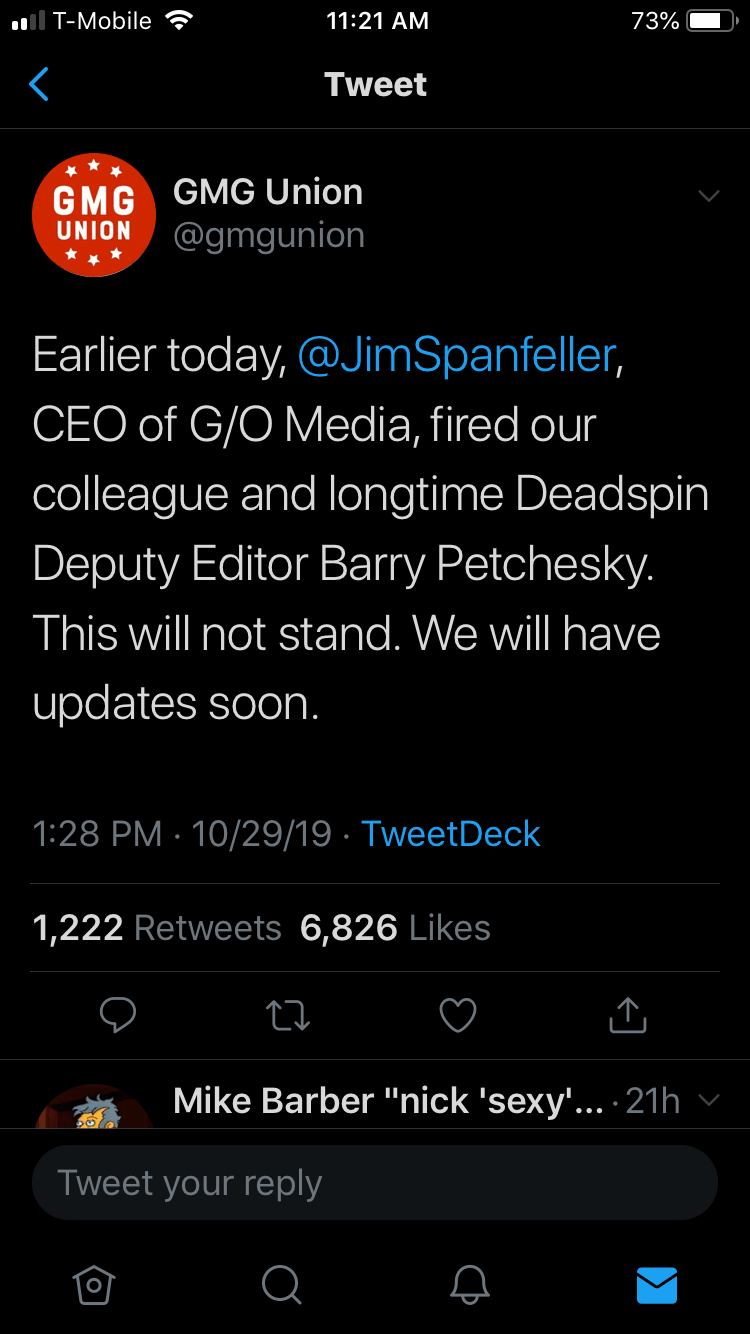
Task: Open GMG Union profile avatar
Action: coord(94,215)
